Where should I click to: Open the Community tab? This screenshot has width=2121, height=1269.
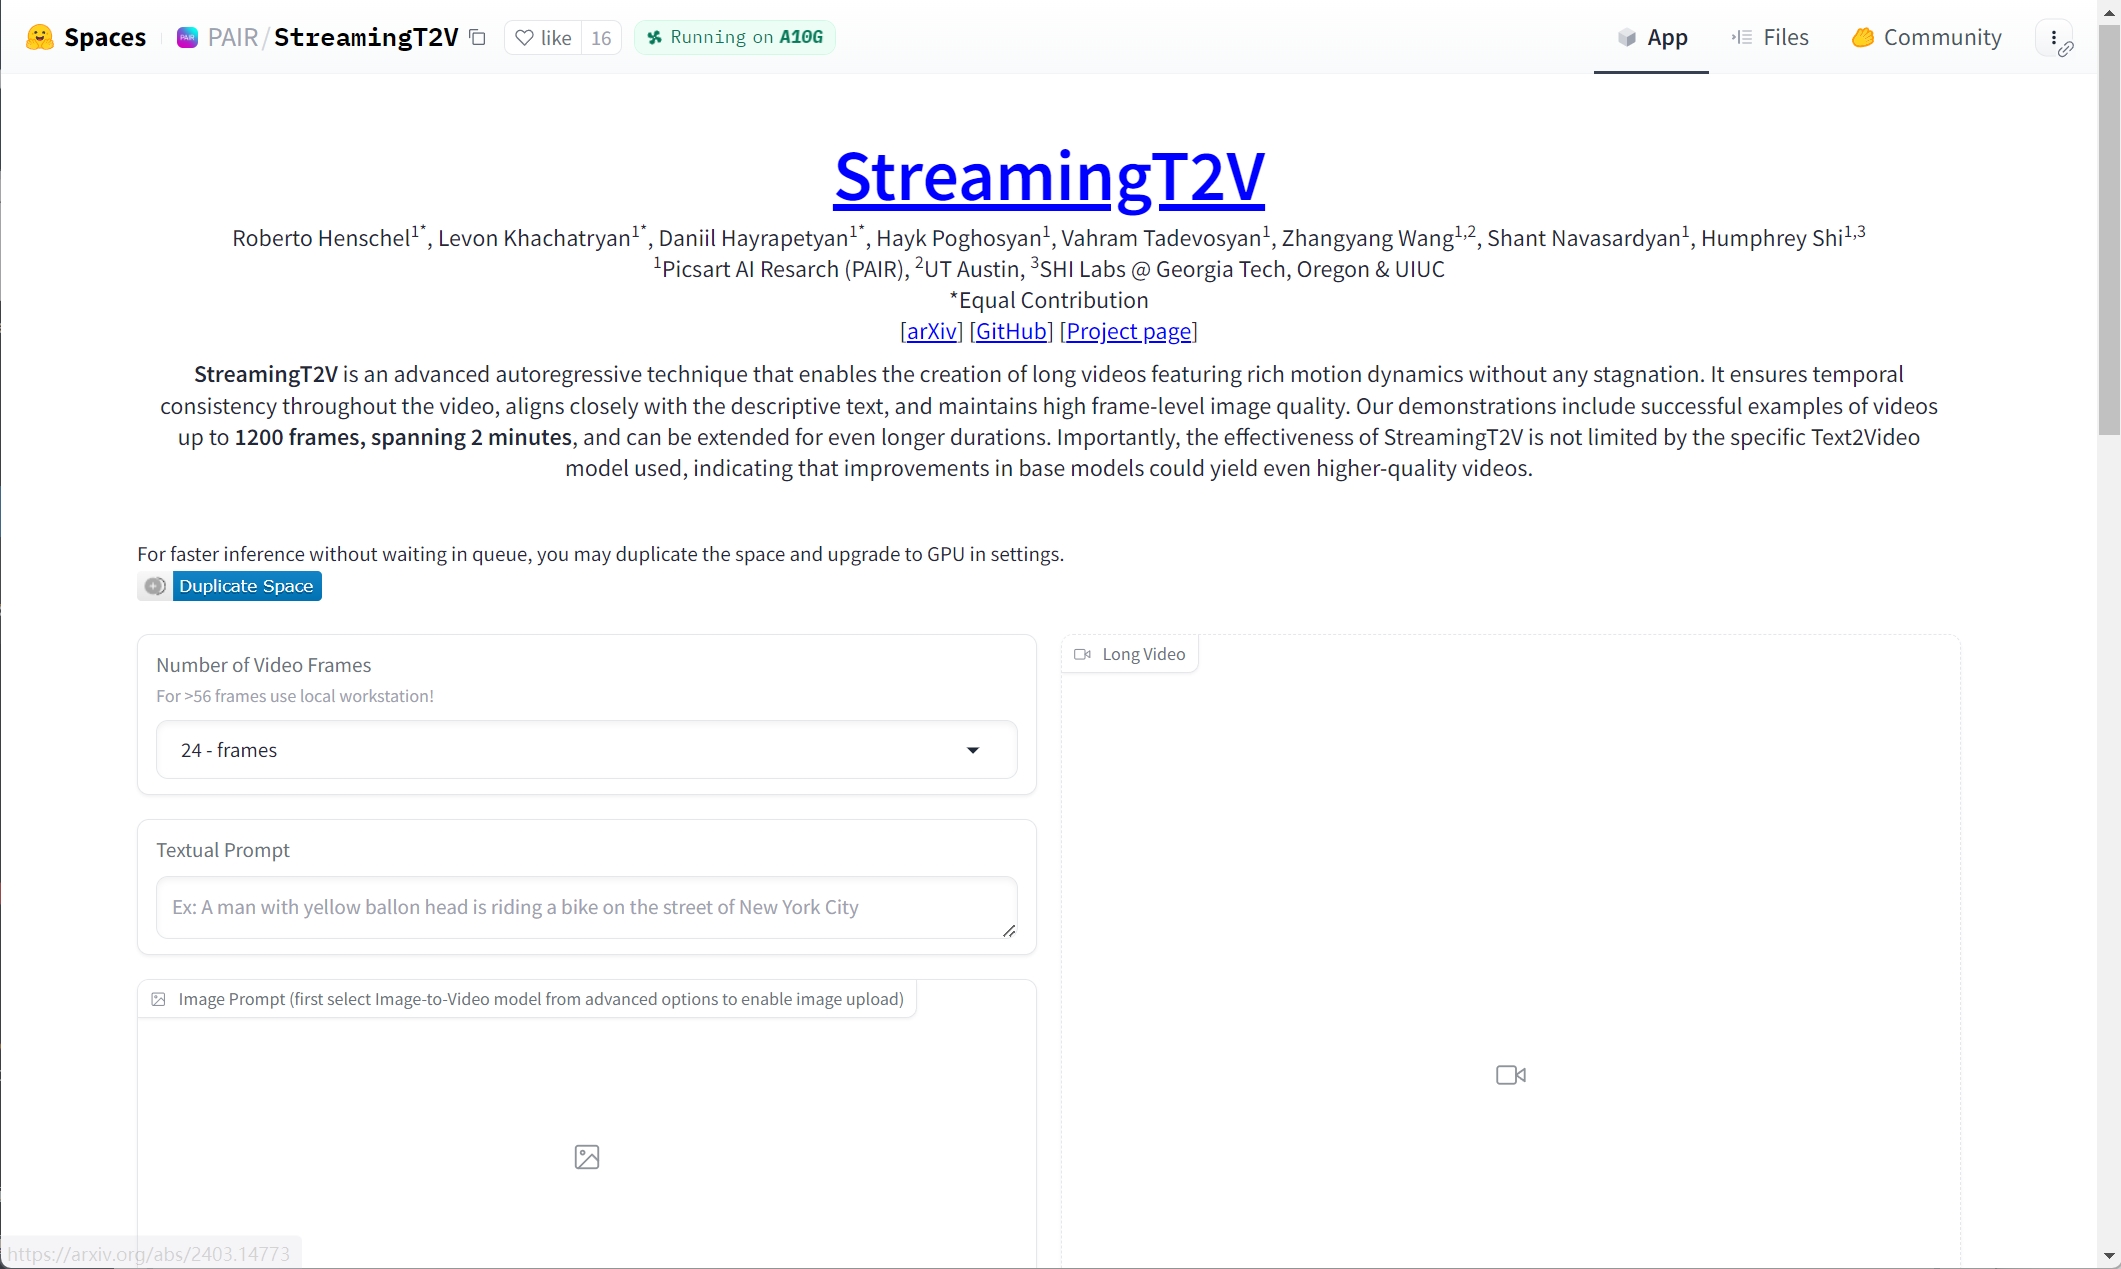1926,37
